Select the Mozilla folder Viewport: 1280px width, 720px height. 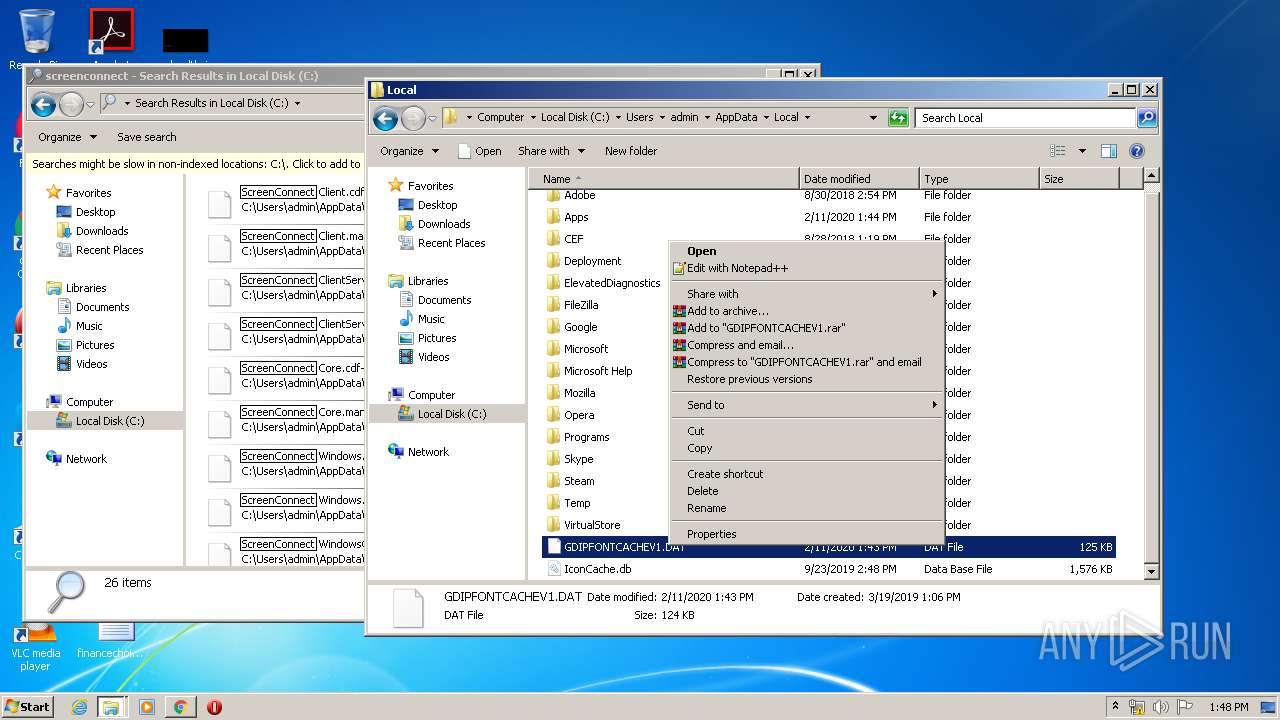coord(579,393)
